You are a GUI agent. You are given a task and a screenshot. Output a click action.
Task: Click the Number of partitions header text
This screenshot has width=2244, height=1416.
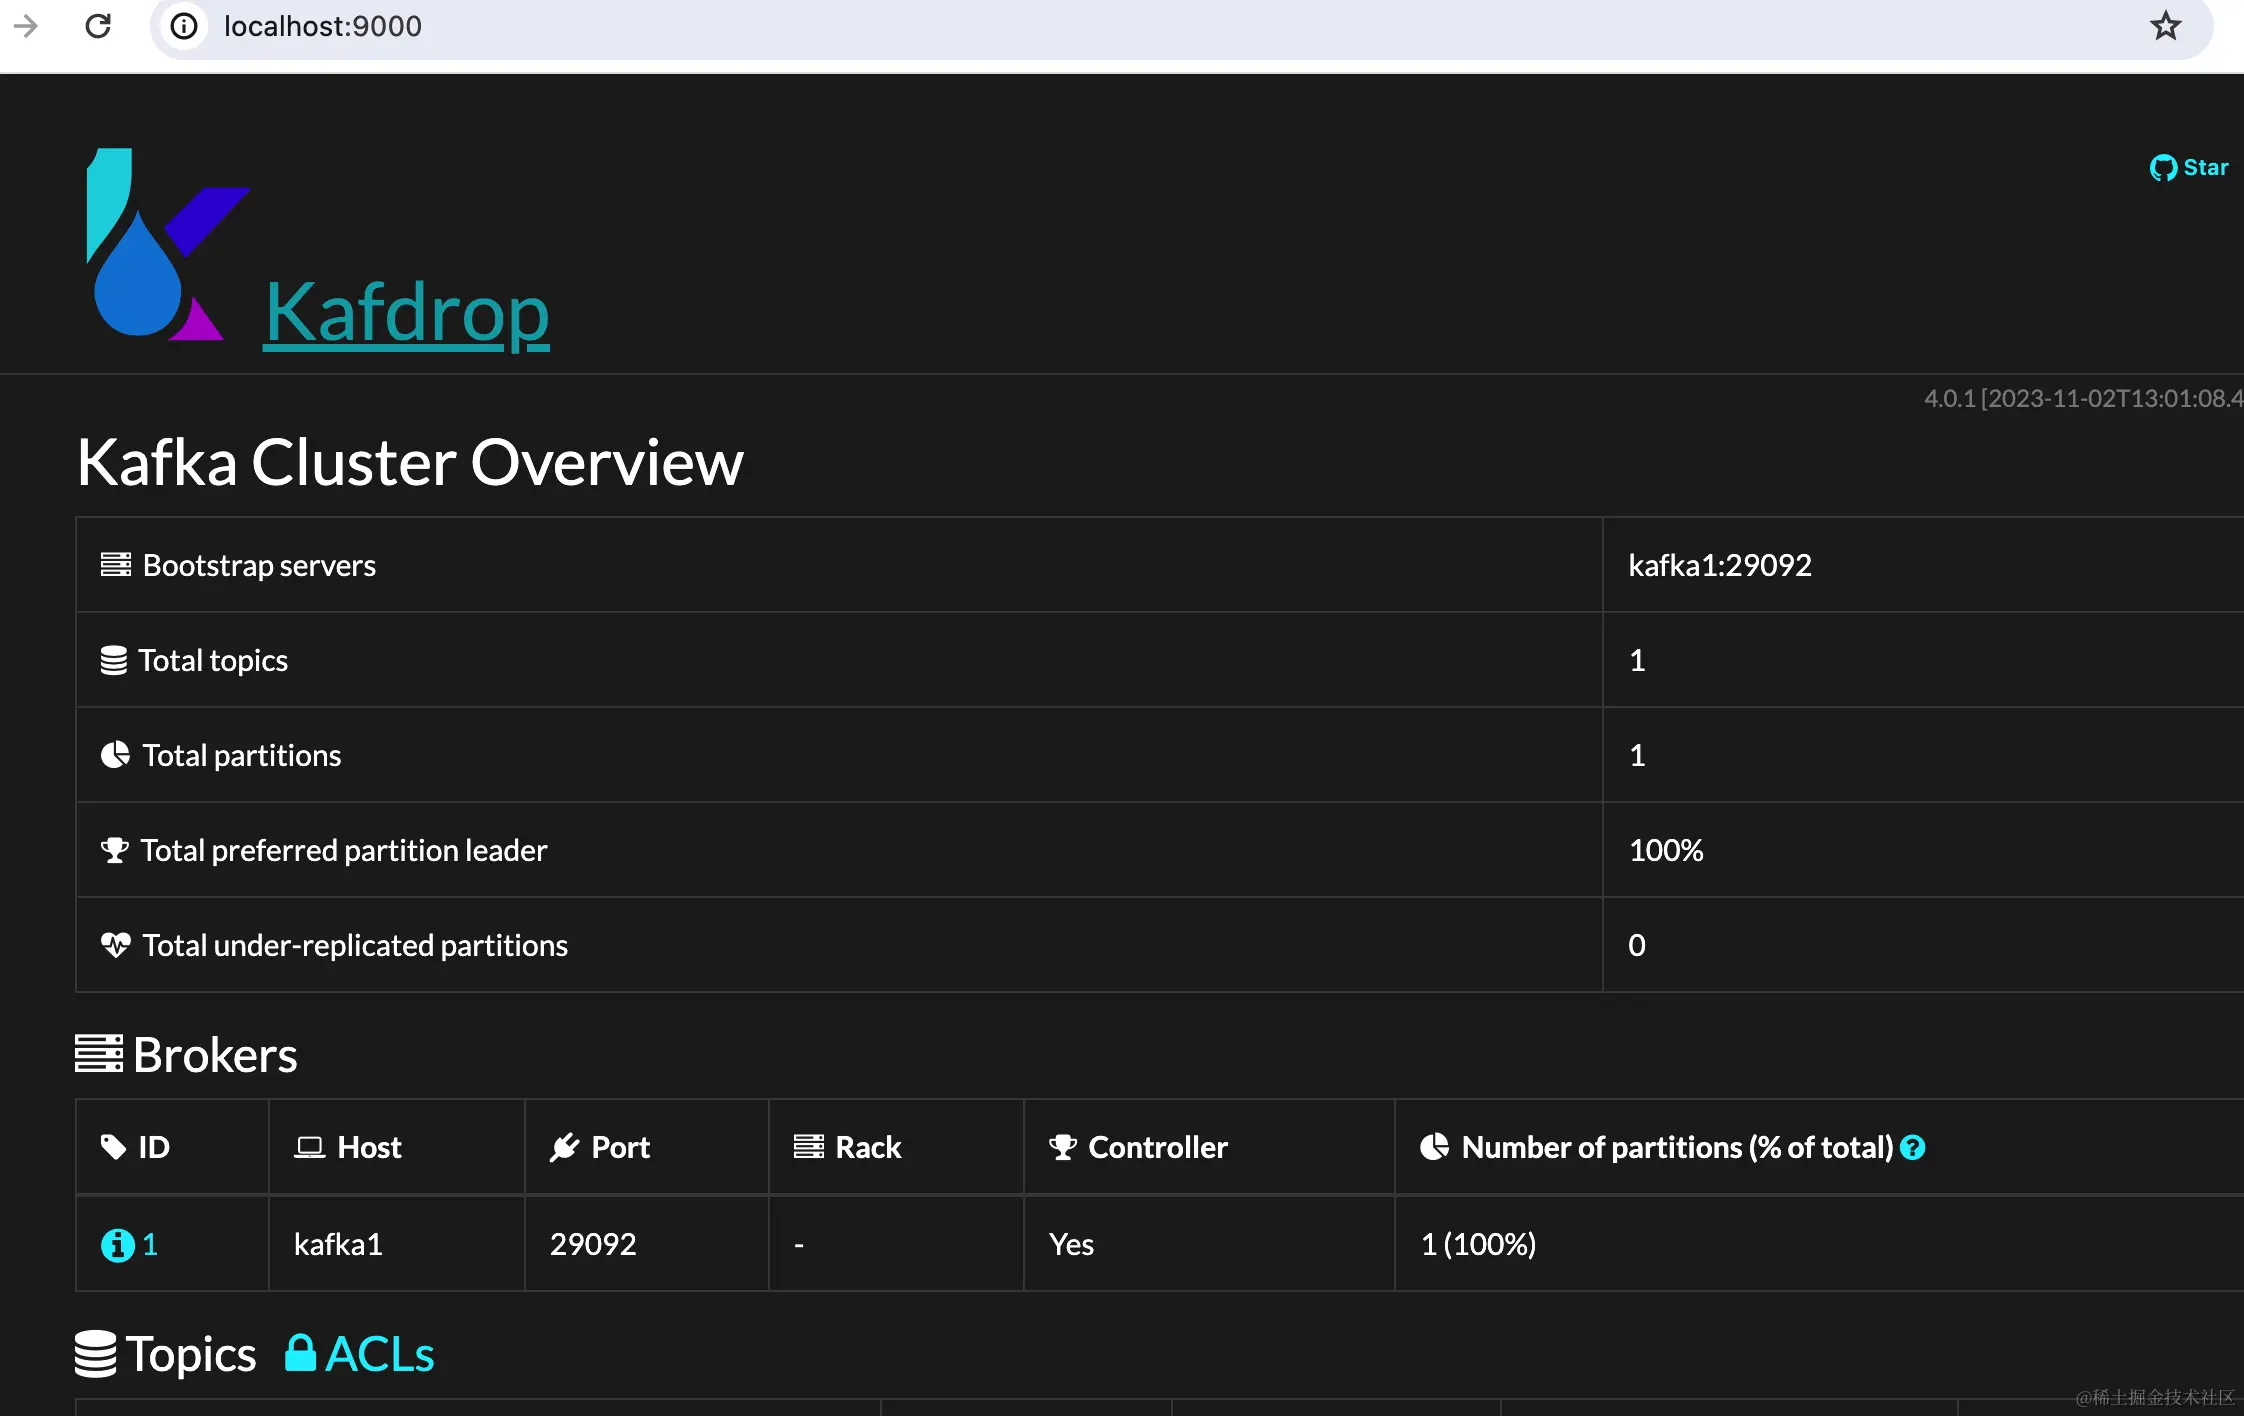click(1678, 1147)
